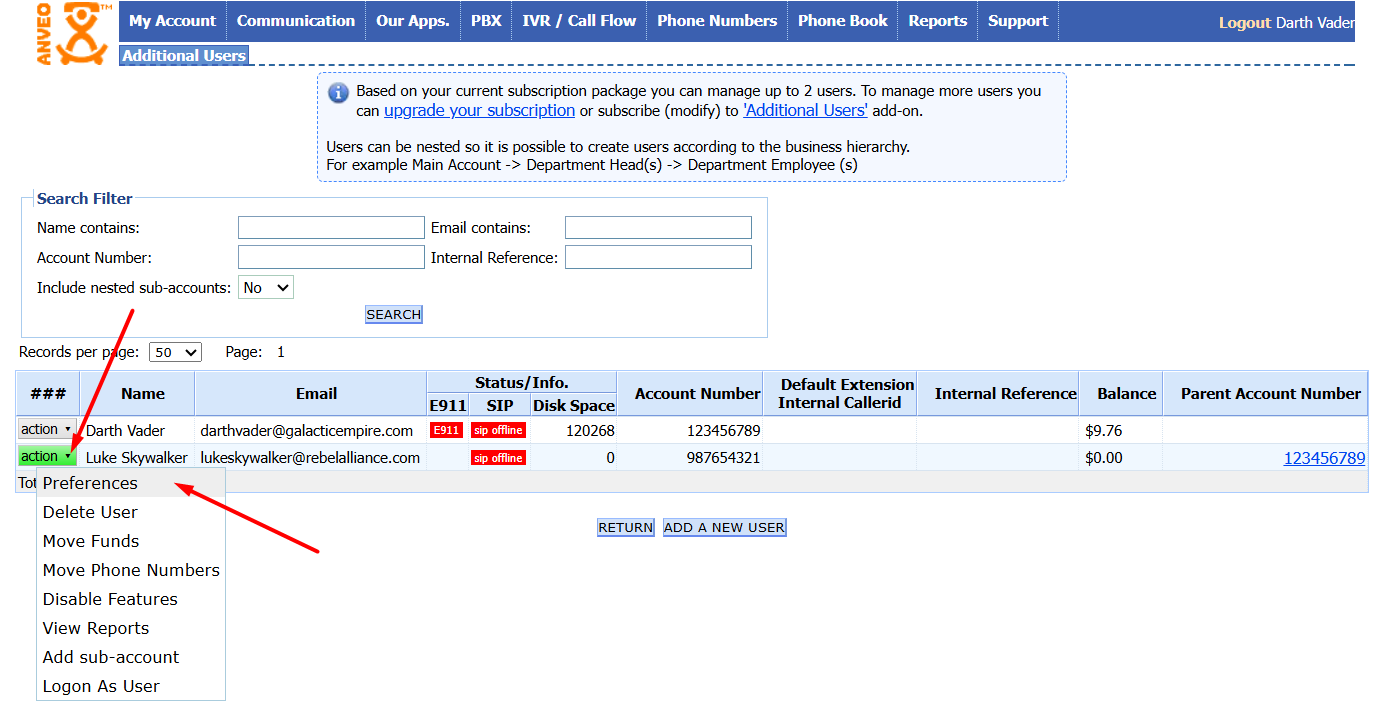This screenshot has width=1373, height=718.
Task: Choose Disable Features from the action menu
Action: click(131, 599)
